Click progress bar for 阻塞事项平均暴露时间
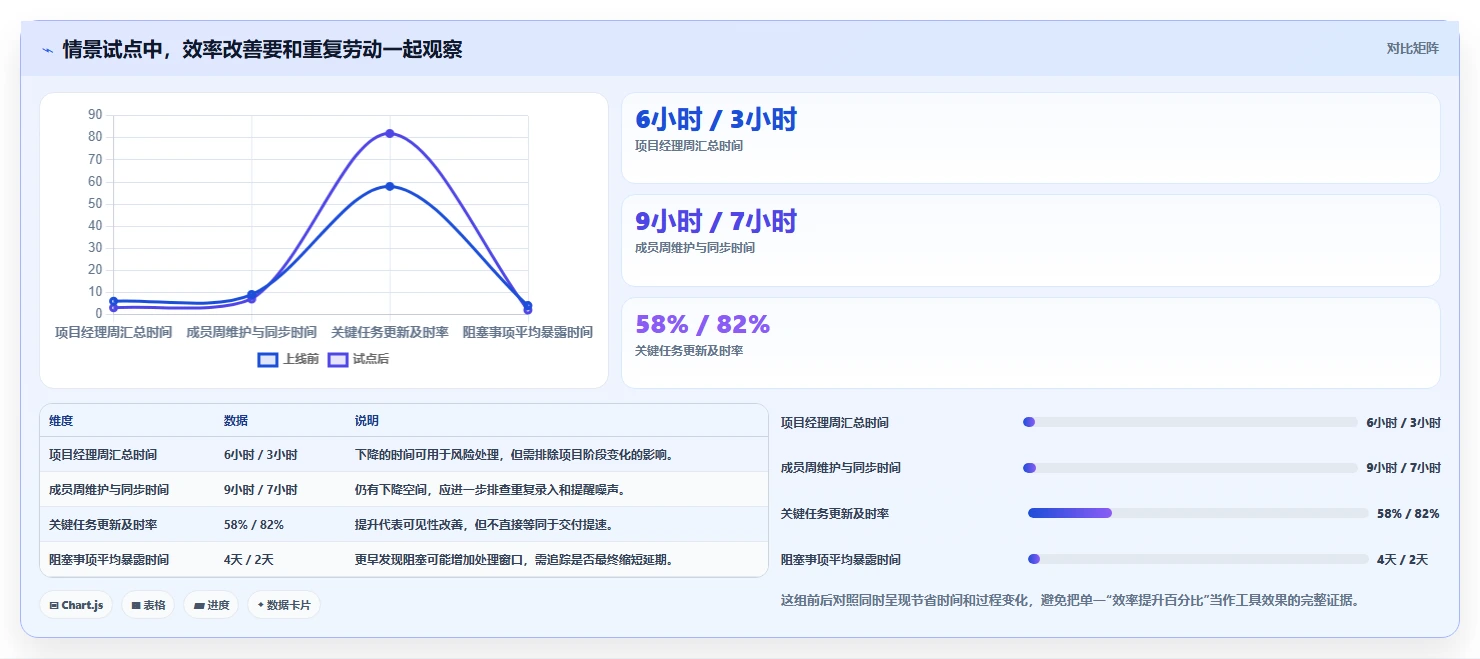Screen dimensions: 1480x659 (1198, 559)
